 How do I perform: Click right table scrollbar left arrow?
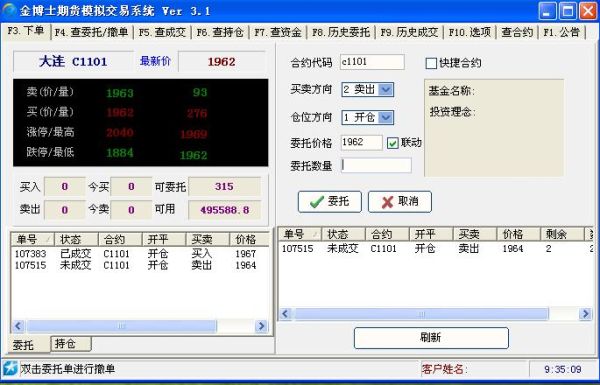click(285, 314)
